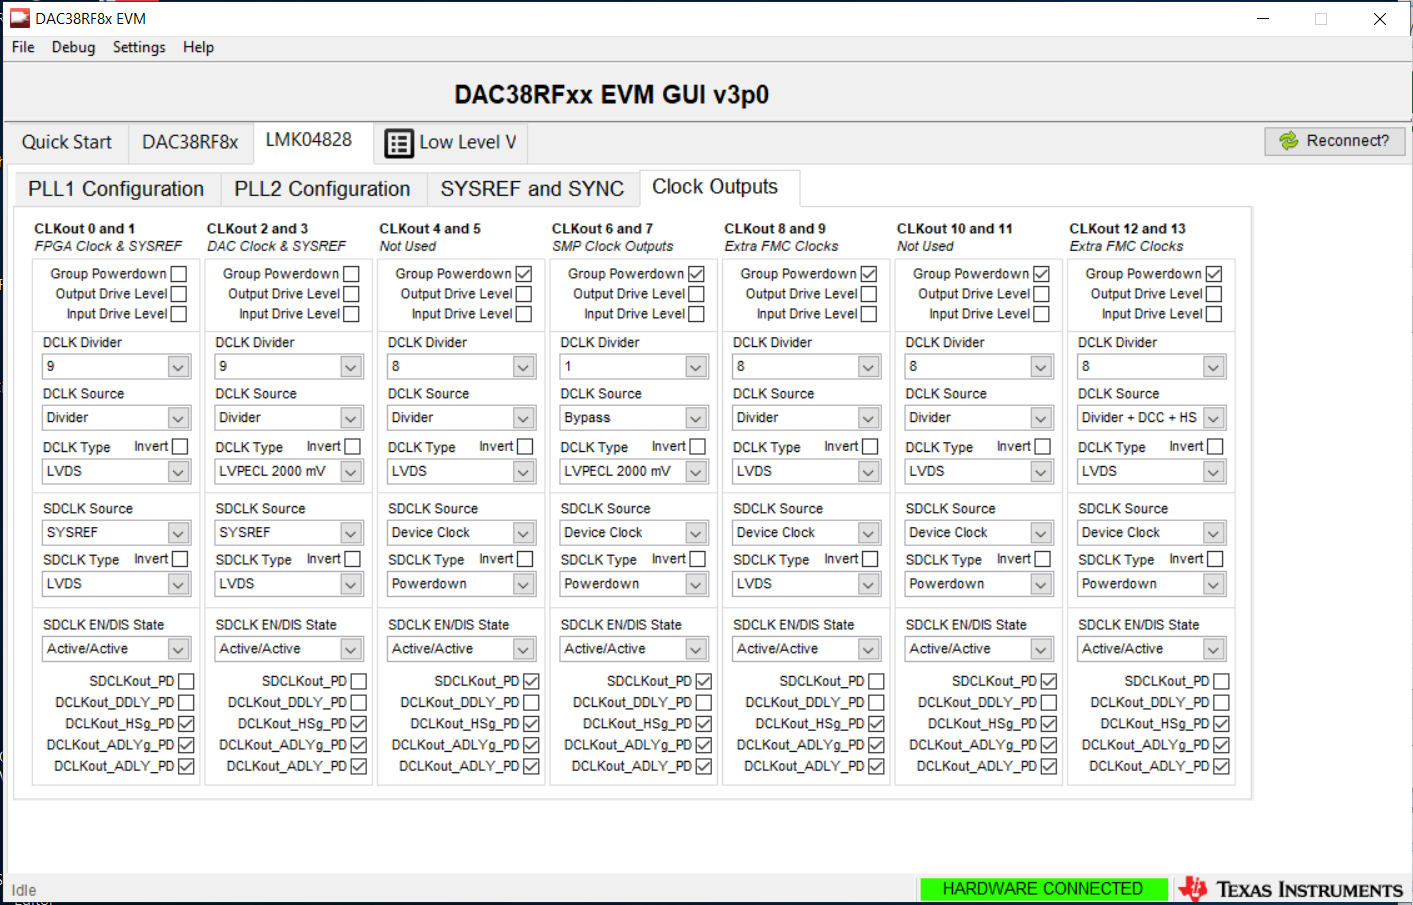Click the Low Level V list icon
The width and height of the screenshot is (1413, 905).
click(x=399, y=143)
